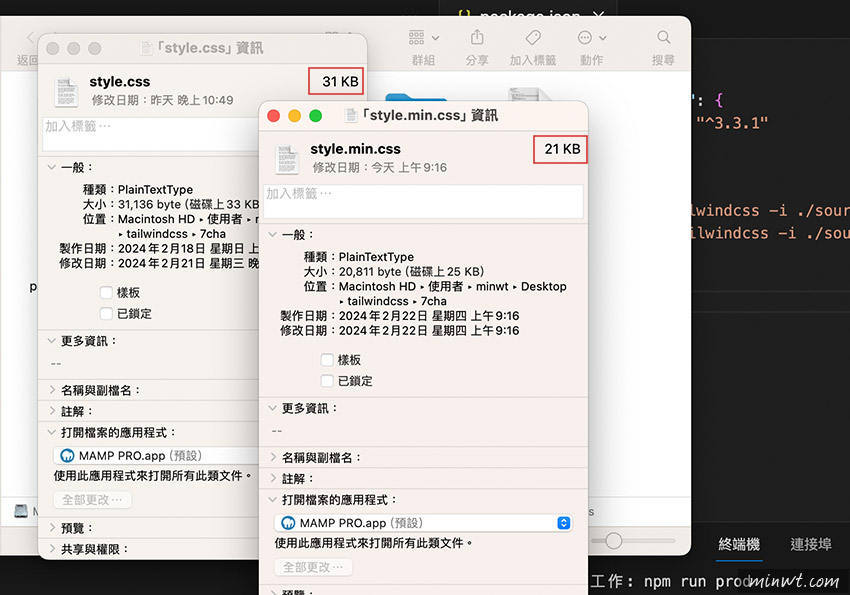Click the title bar document icon of style.css info
Image resolution: width=850 pixels, height=595 pixels.
[x=146, y=48]
